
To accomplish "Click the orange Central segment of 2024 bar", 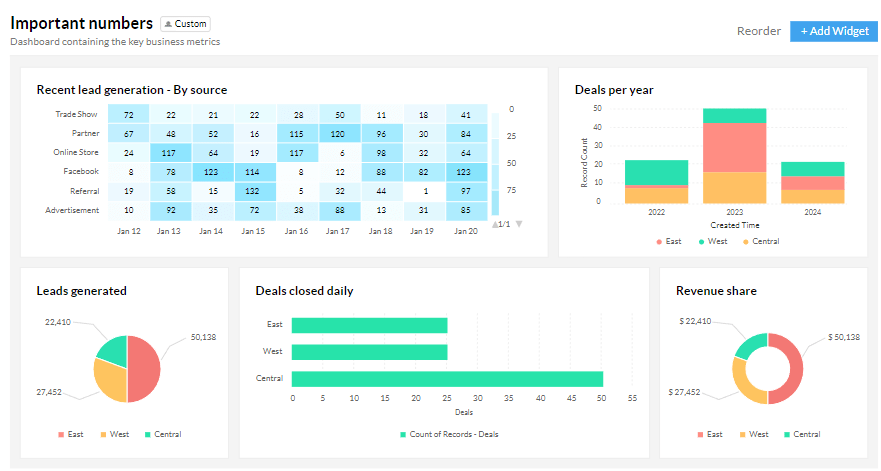I will tap(812, 197).
